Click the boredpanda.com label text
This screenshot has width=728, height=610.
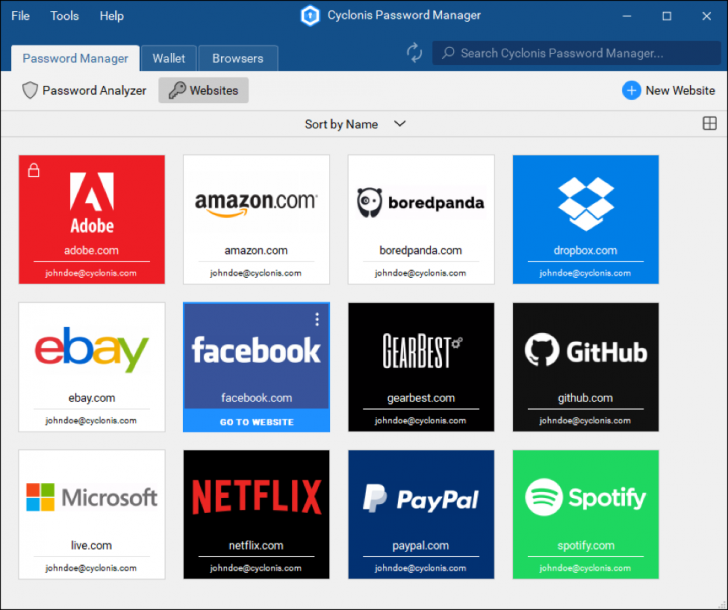[421, 250]
